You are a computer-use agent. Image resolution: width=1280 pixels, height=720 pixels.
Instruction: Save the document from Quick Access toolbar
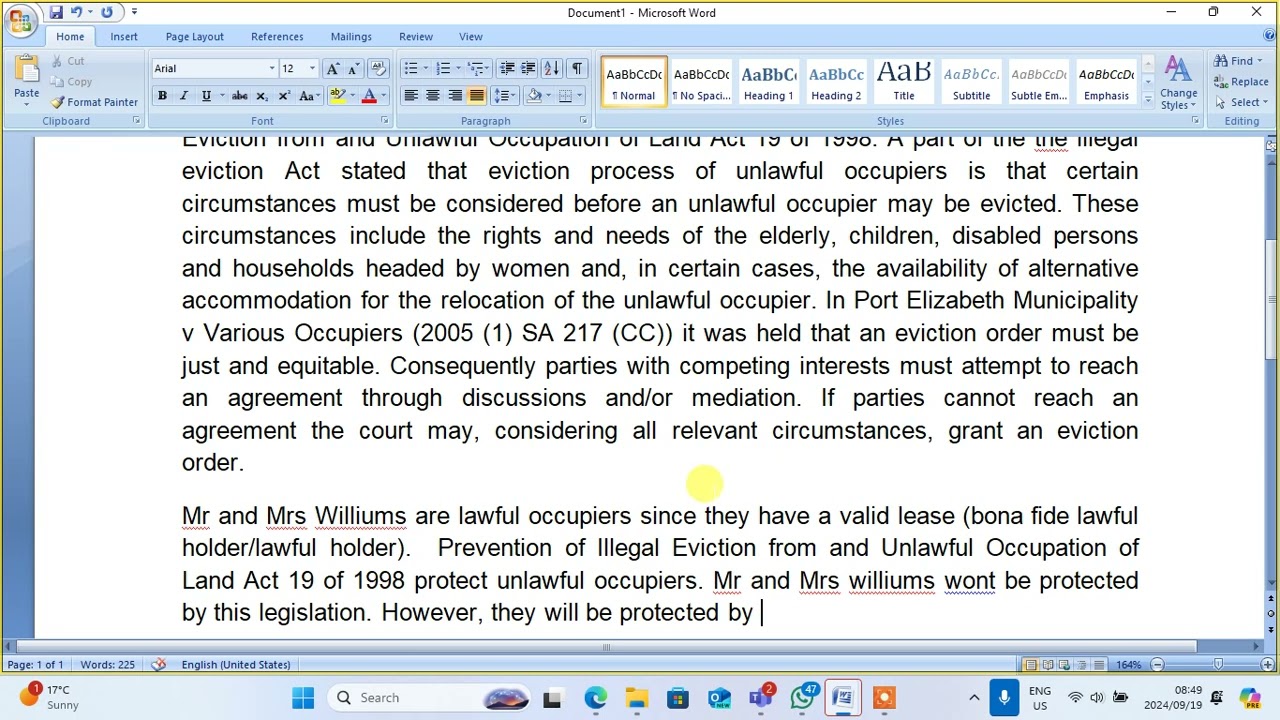coord(56,13)
